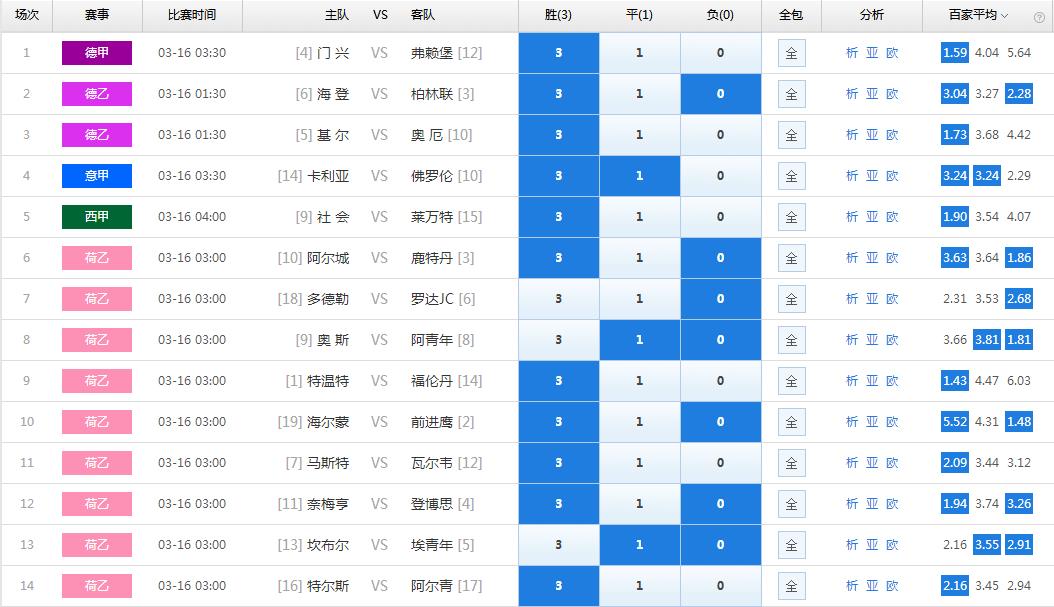Click away team 埃青年 in row 13
1054x607 pixels.
tap(432, 545)
